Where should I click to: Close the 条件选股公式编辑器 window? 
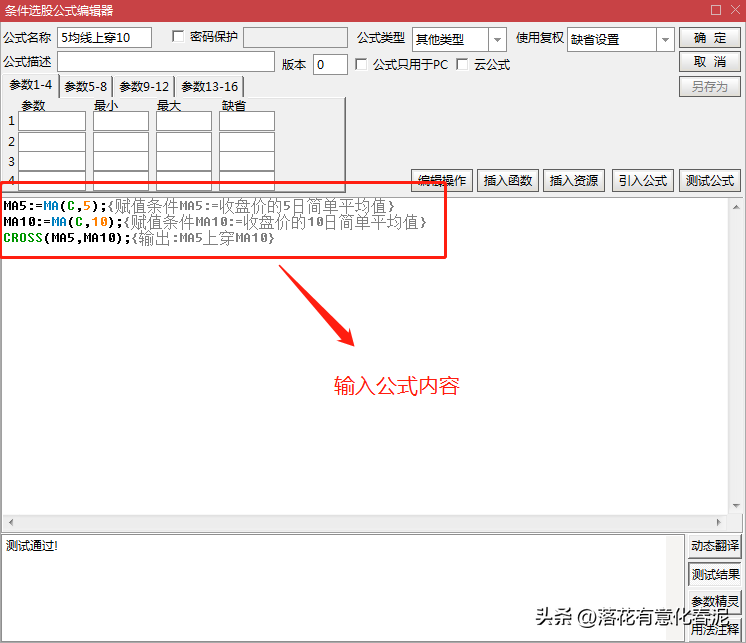click(735, 10)
